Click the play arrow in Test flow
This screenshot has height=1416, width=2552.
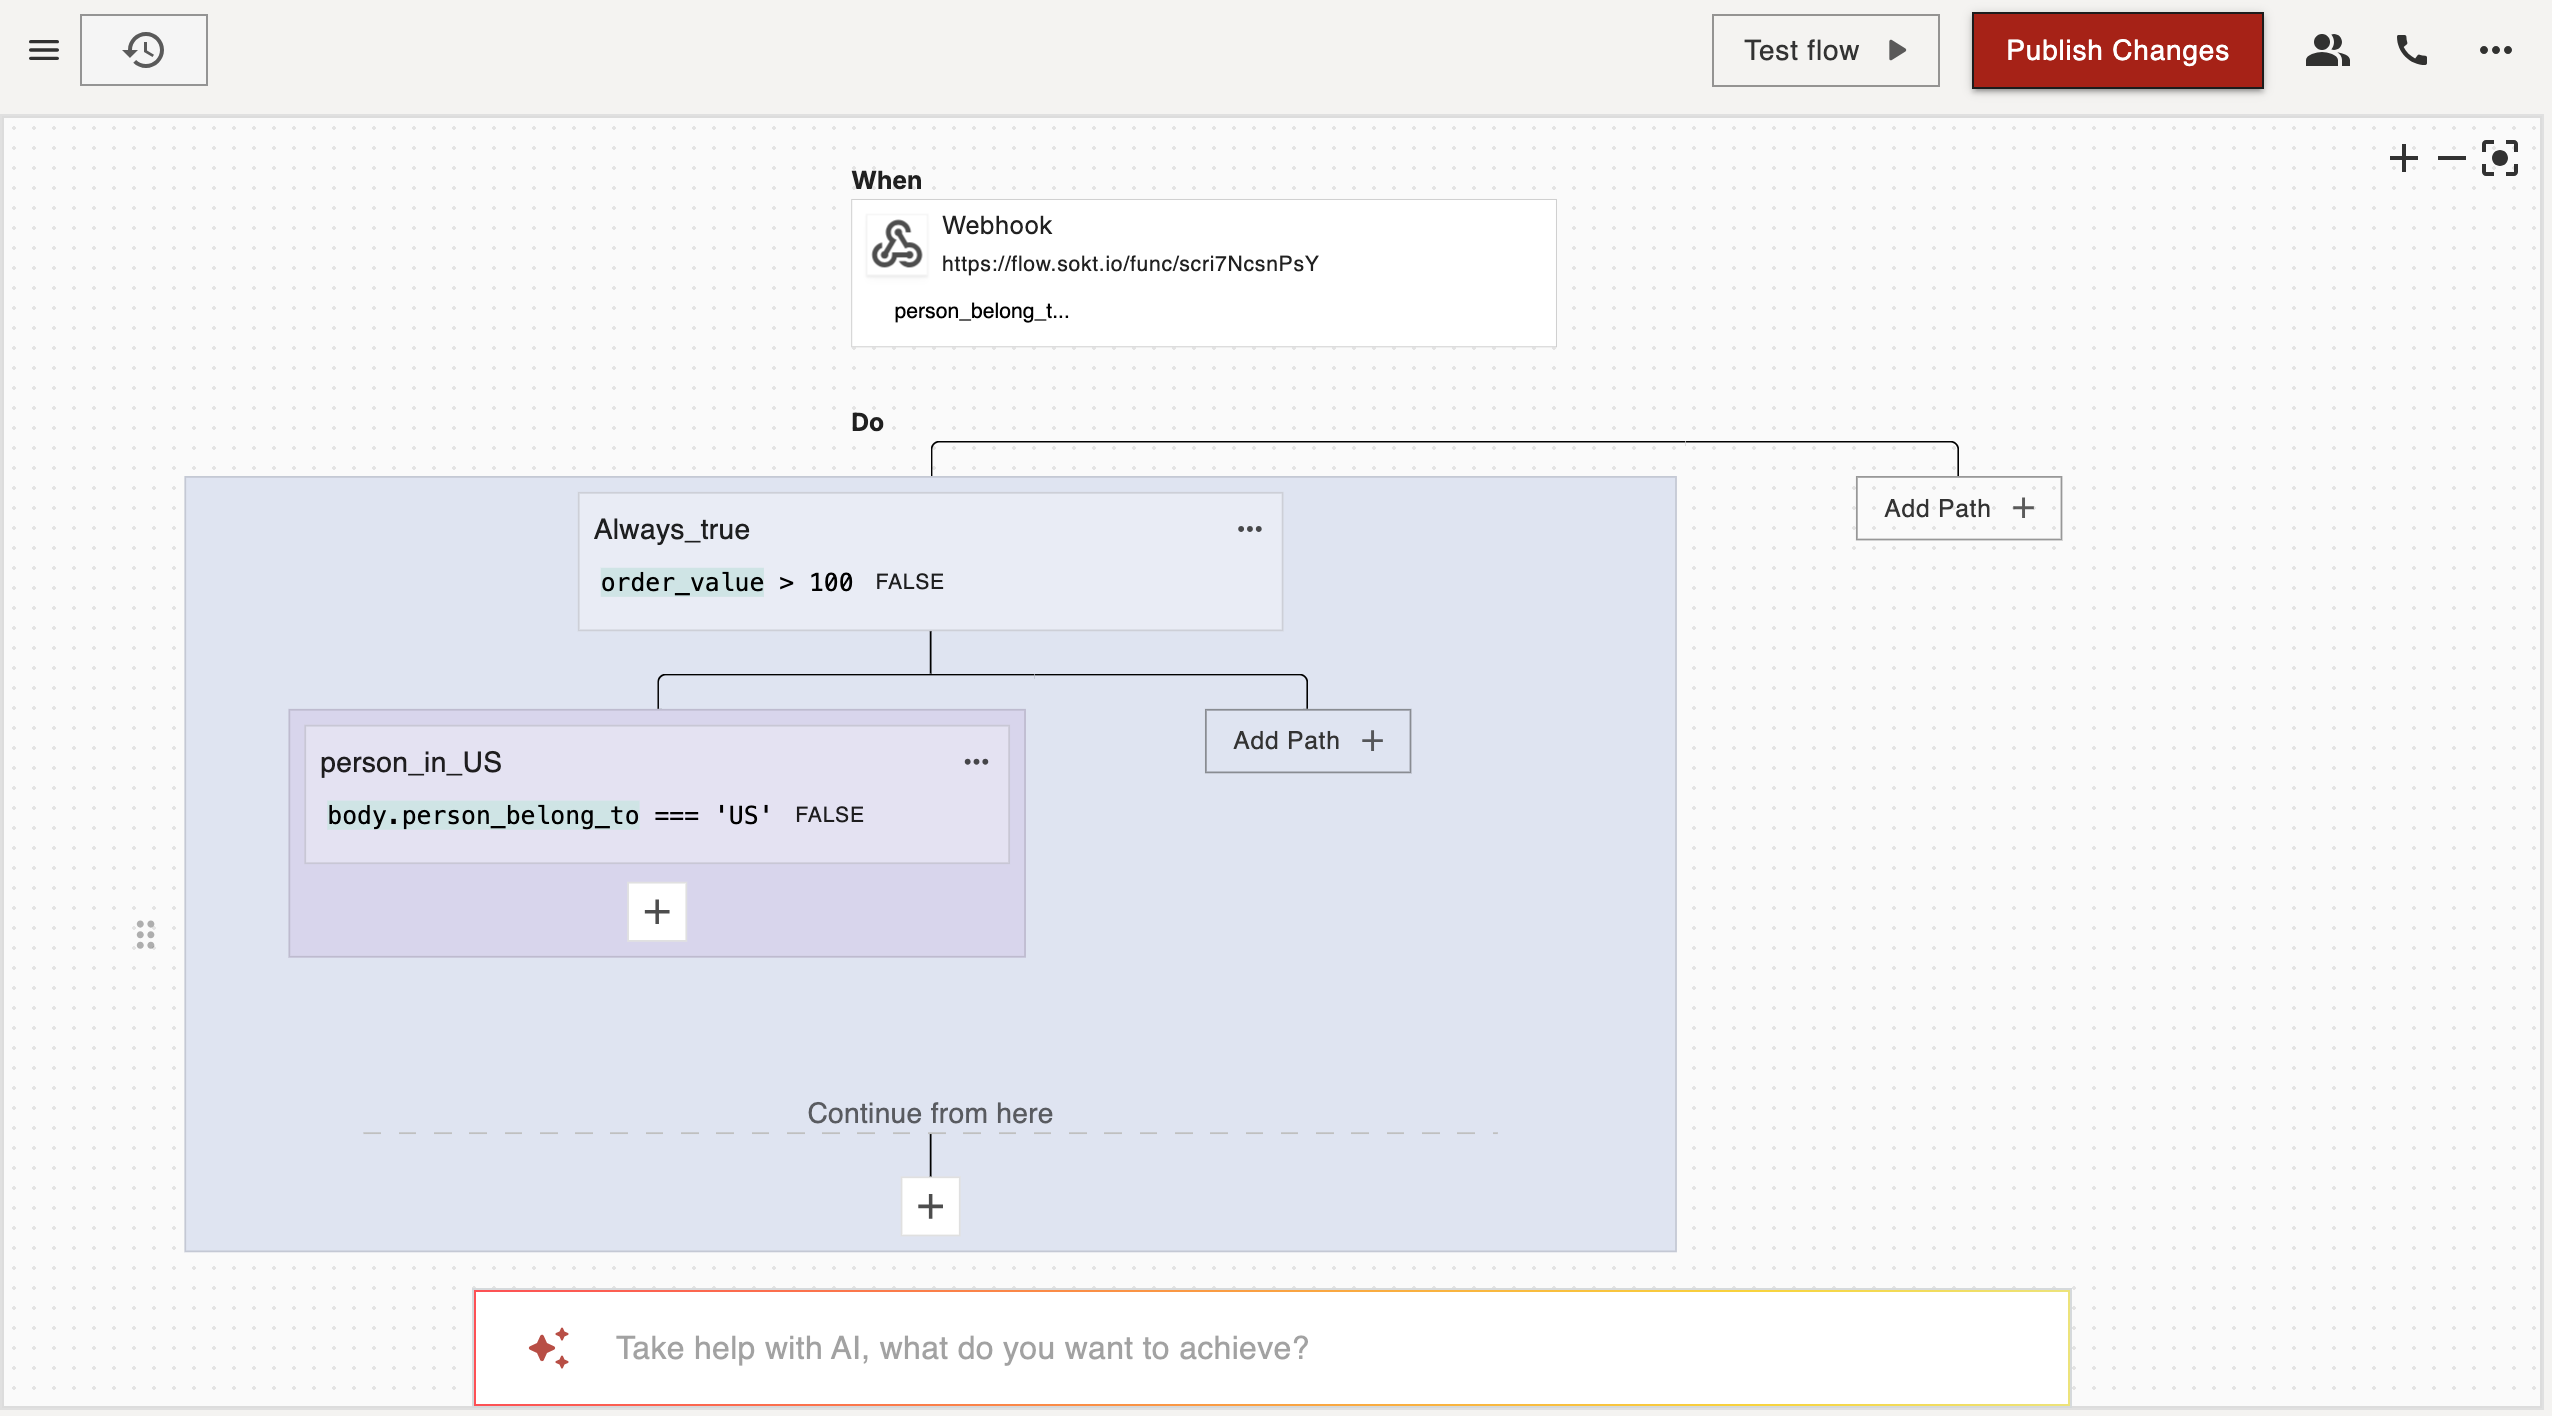(x=1896, y=50)
